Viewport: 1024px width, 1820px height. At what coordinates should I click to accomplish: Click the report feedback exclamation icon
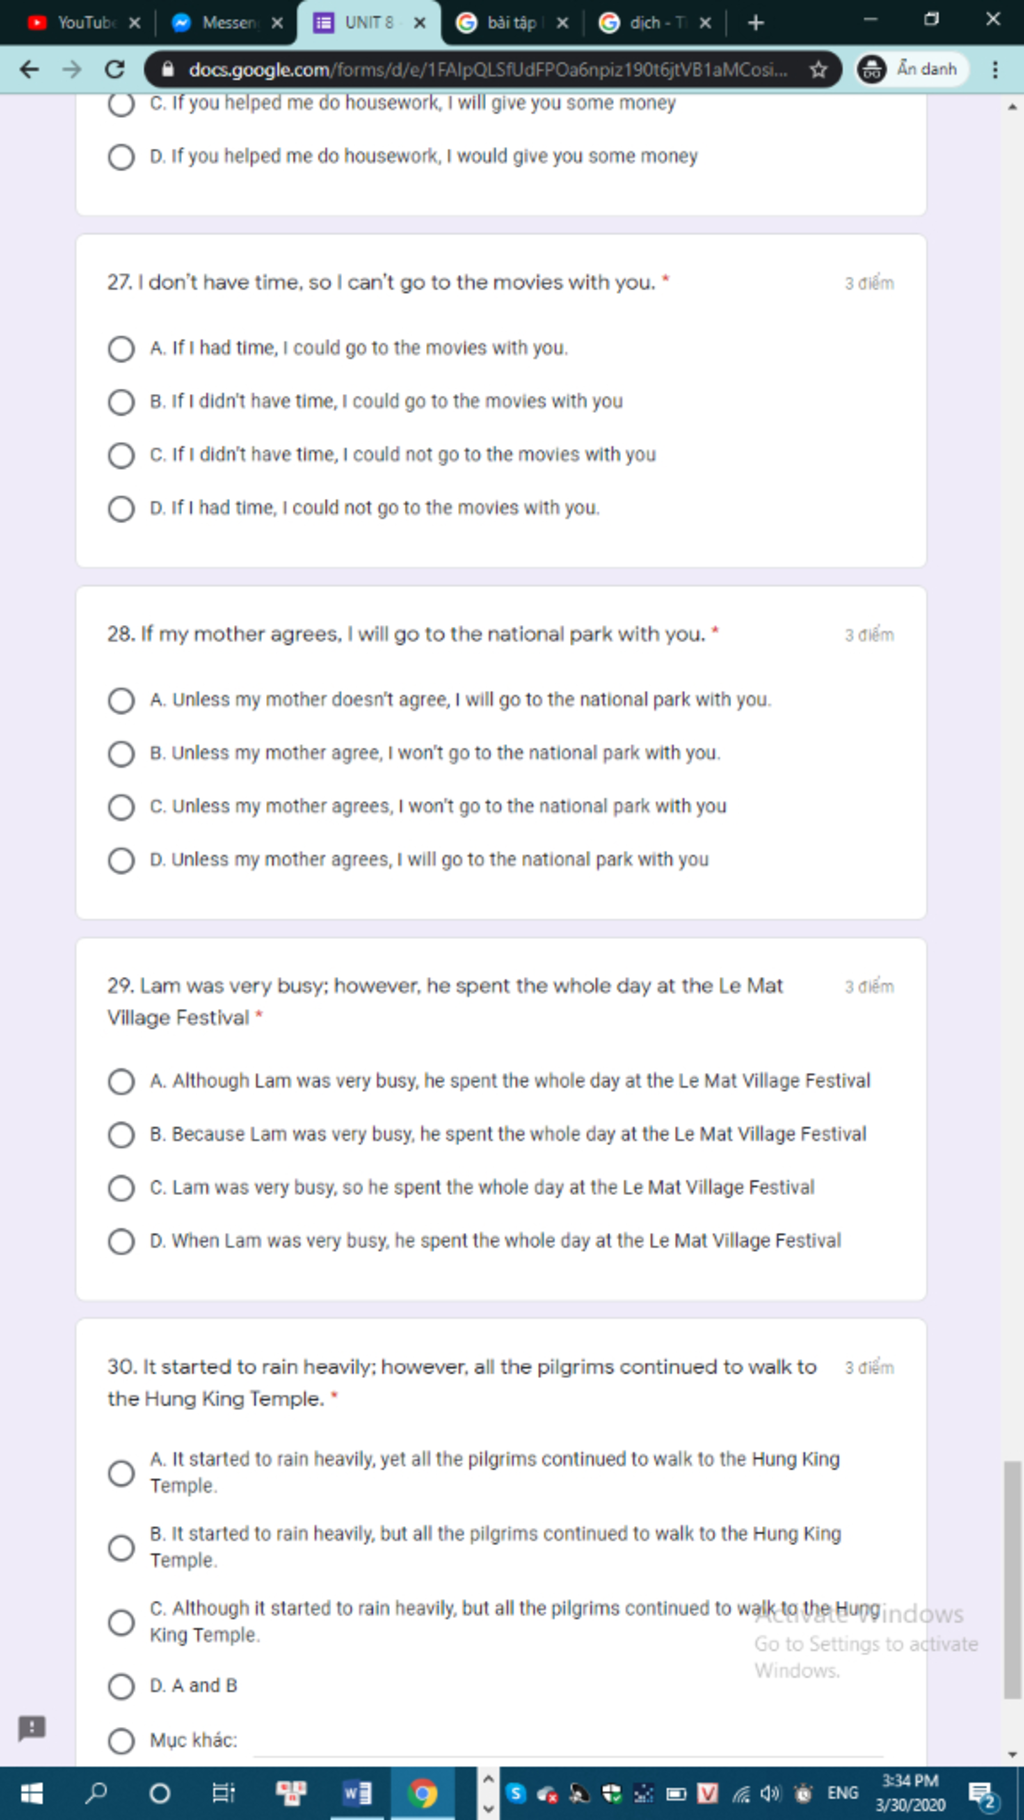(32, 1728)
